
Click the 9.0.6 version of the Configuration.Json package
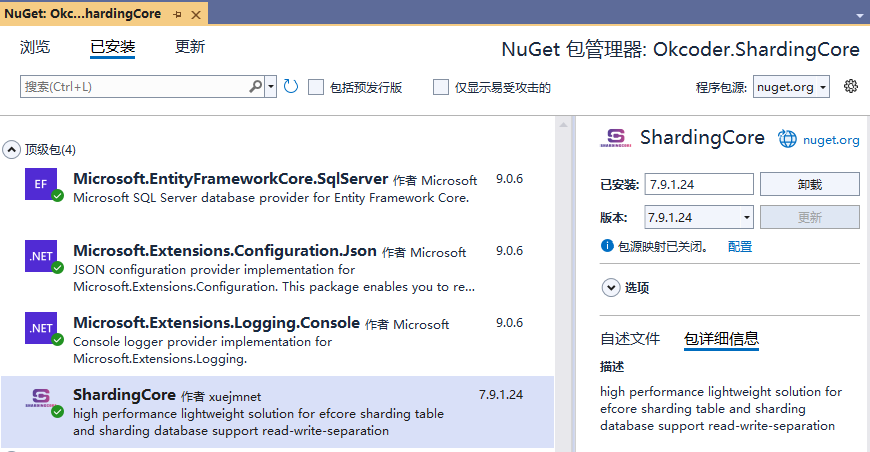coord(509,251)
